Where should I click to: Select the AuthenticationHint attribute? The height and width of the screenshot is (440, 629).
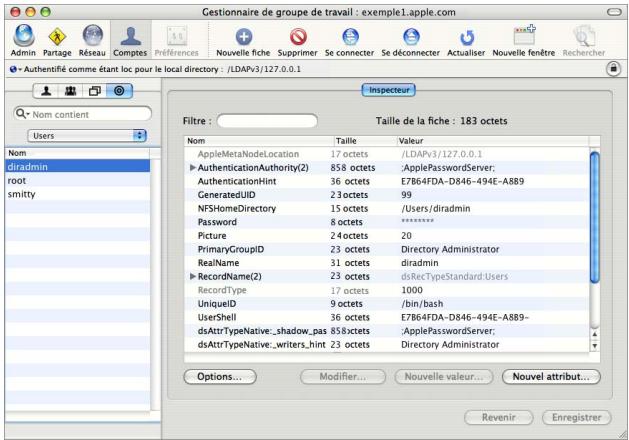(387, 181)
